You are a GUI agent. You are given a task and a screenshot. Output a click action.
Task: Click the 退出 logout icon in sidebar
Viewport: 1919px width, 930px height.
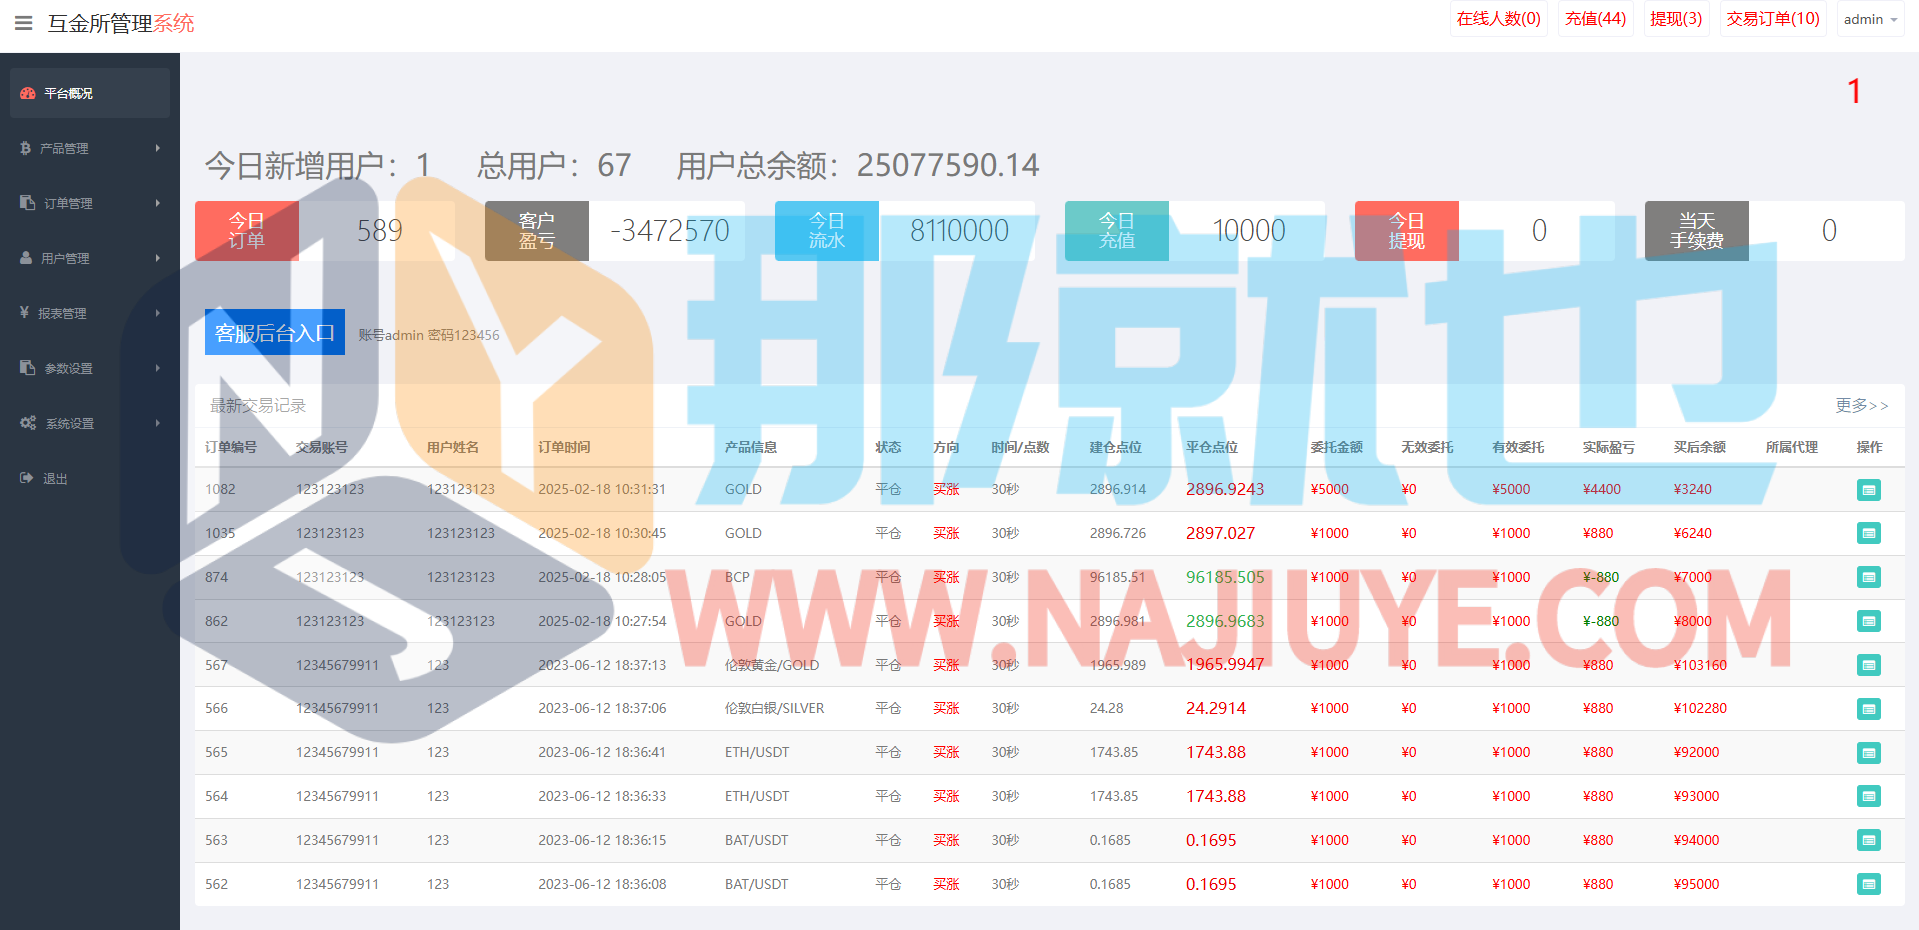point(27,478)
